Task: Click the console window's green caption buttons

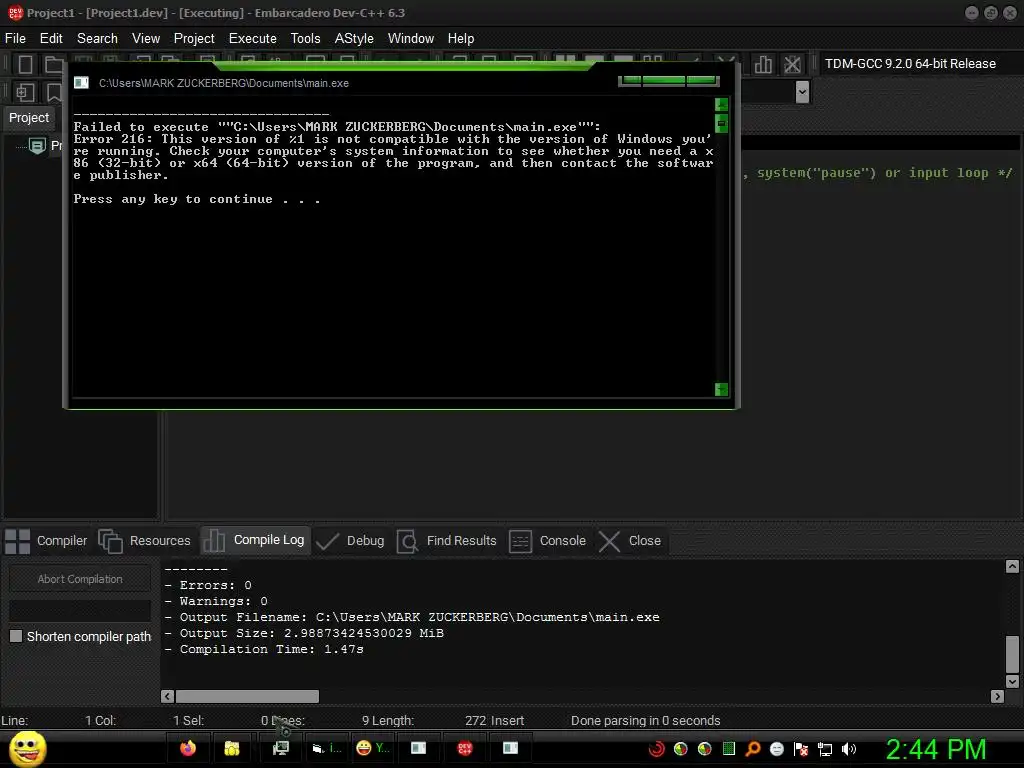Action: point(669,81)
